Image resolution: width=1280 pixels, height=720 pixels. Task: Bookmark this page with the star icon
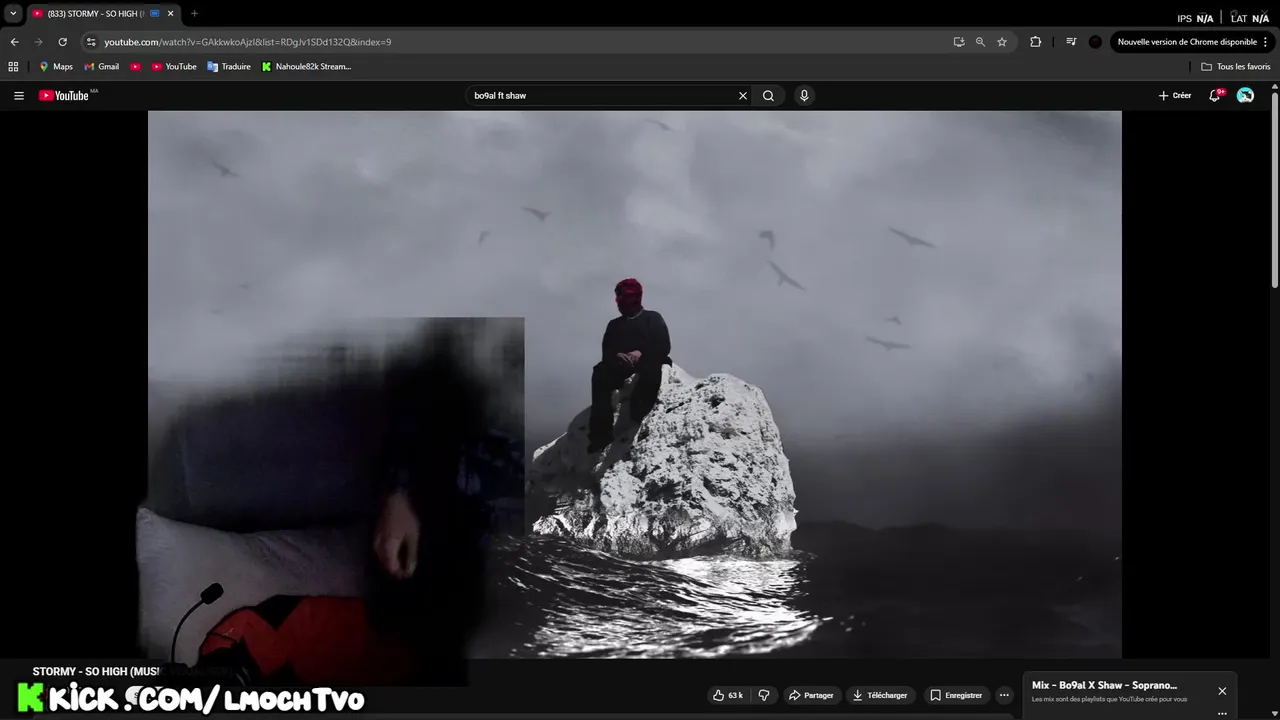[1002, 42]
